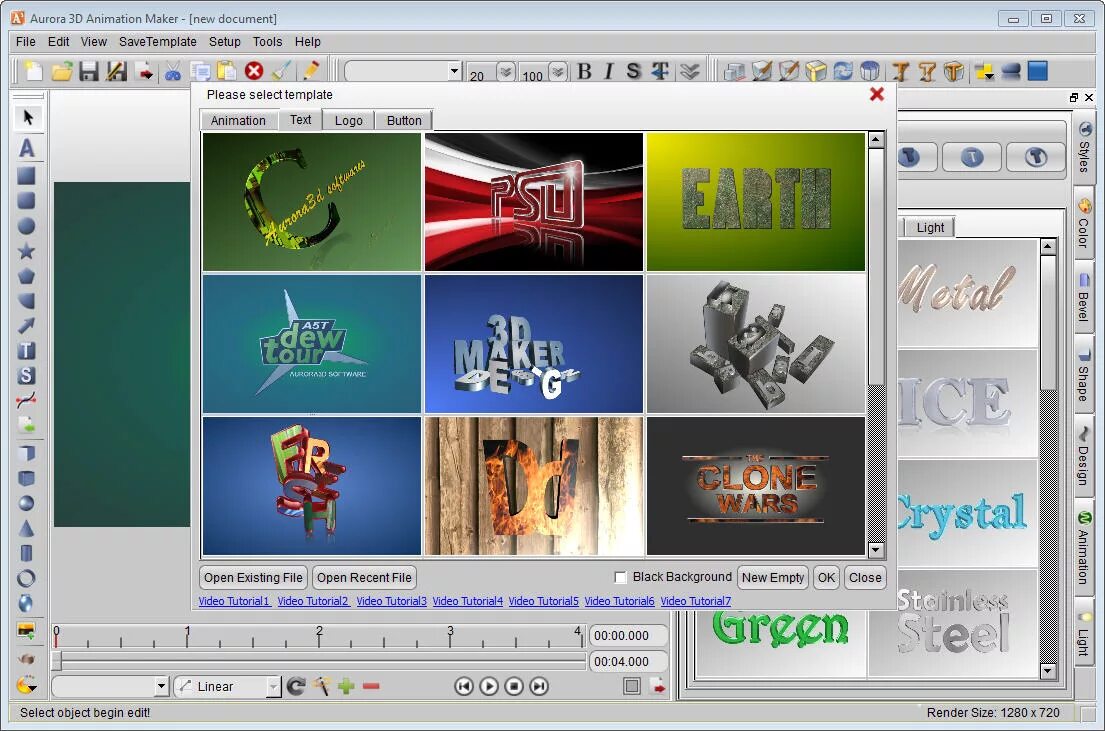This screenshot has width=1105, height=731.
Task: Enable the Black Background checkbox
Action: tap(620, 577)
